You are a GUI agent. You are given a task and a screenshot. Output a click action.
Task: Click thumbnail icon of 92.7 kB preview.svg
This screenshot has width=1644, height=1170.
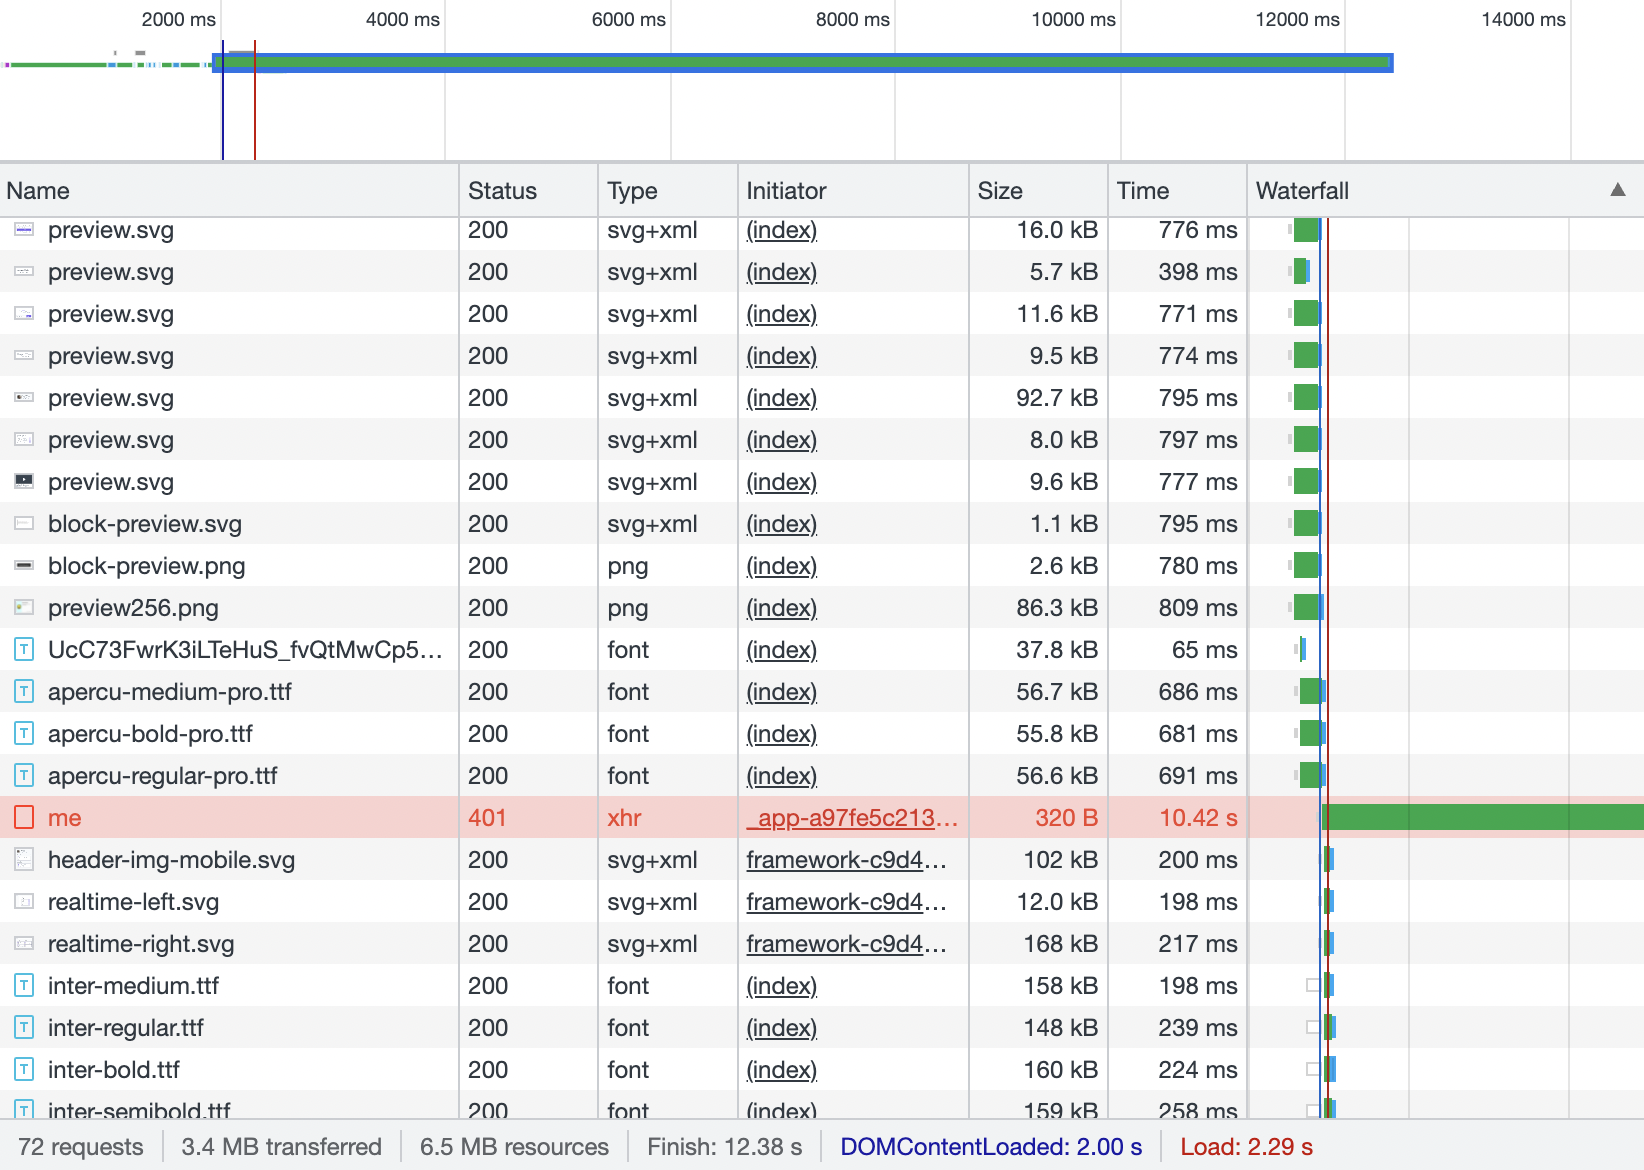(24, 397)
